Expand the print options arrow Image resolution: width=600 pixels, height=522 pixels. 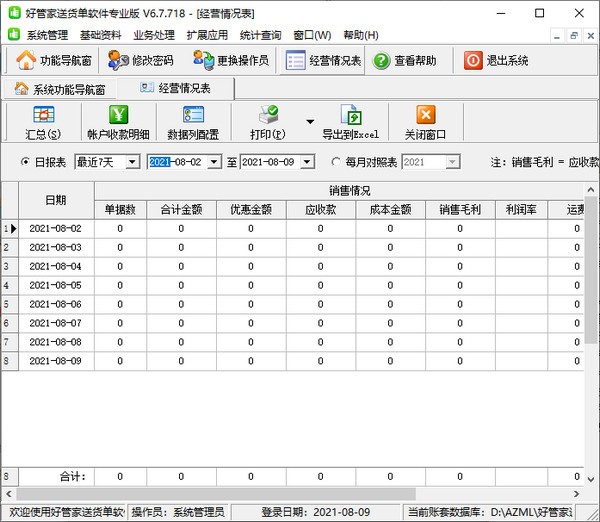pyautogui.click(x=310, y=122)
